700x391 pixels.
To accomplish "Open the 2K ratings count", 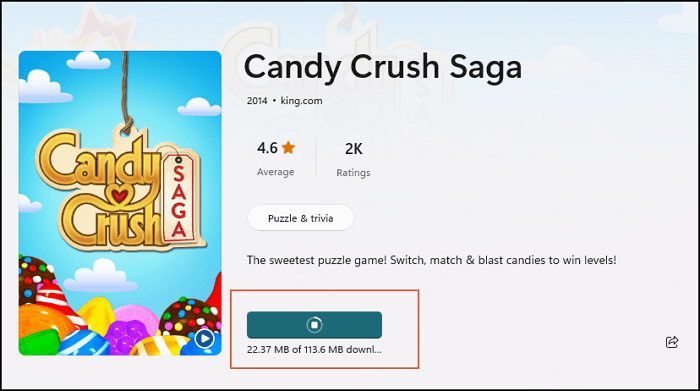I will click(354, 149).
